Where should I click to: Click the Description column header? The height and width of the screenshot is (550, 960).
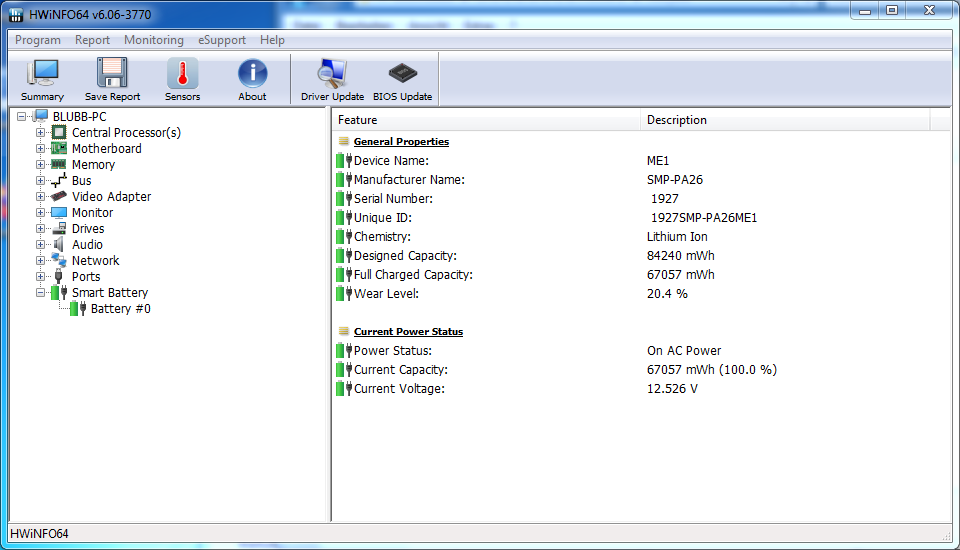(785, 120)
